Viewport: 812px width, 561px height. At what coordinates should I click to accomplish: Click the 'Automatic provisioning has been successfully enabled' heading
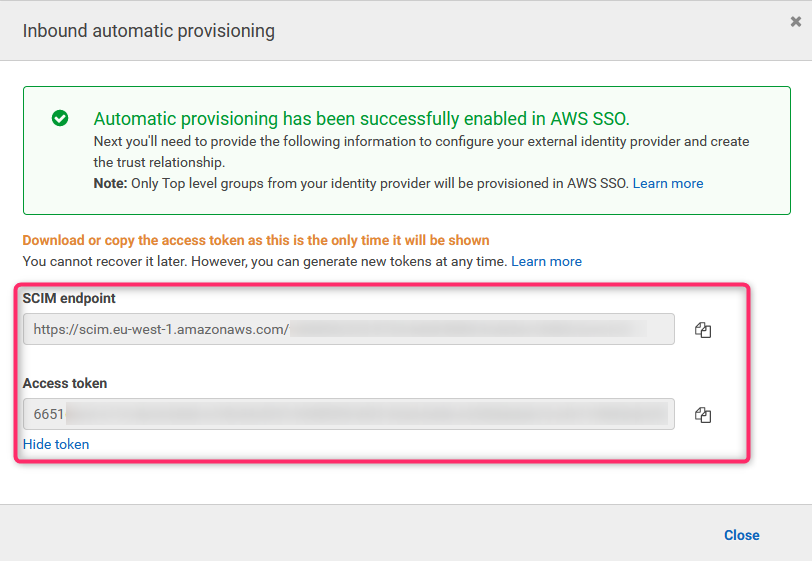[x=361, y=119]
